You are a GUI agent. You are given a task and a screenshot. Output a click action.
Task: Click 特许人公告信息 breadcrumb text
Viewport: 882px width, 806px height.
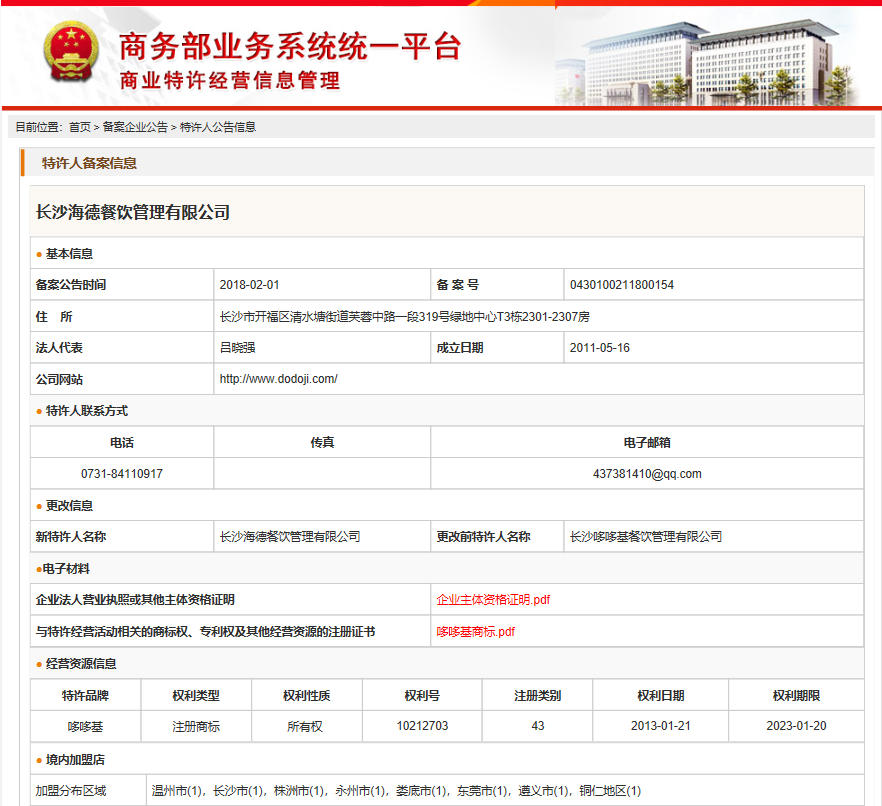[x=218, y=127]
